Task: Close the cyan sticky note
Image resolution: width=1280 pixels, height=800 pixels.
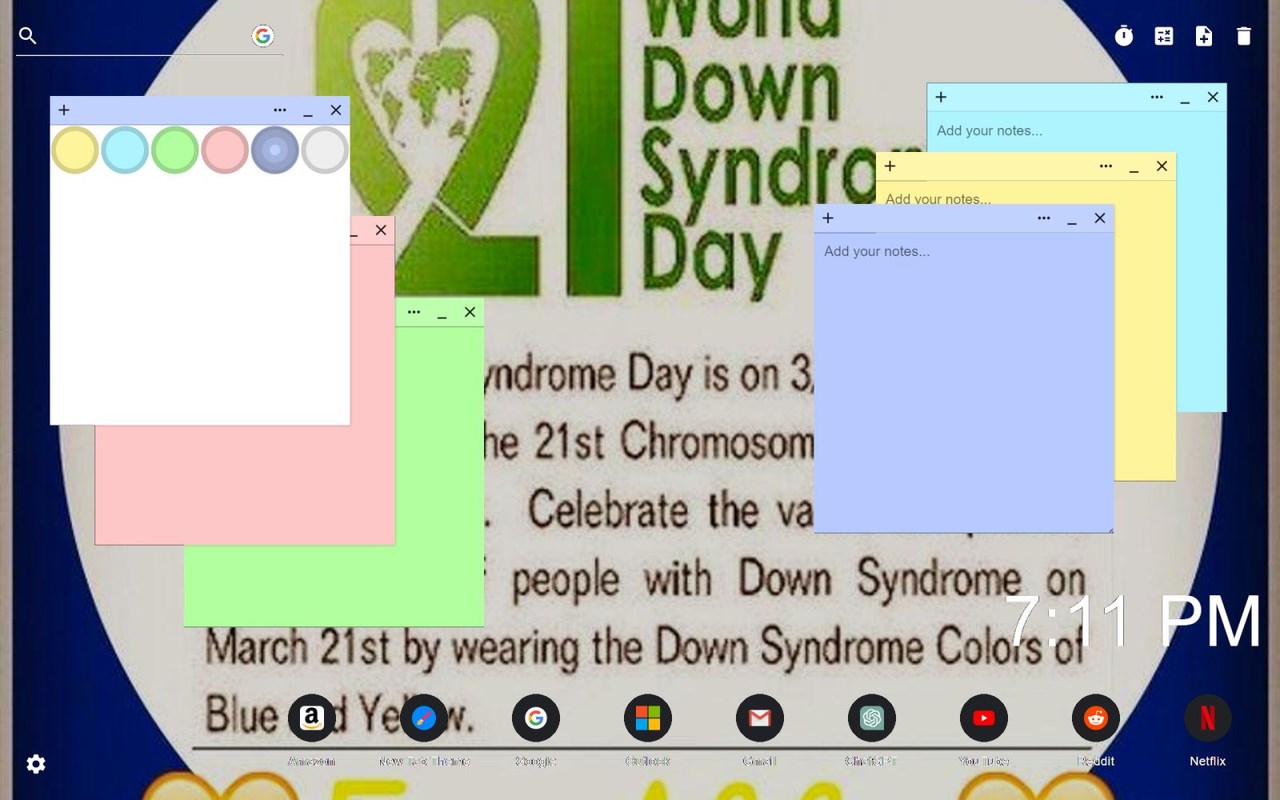Action: point(1213,97)
